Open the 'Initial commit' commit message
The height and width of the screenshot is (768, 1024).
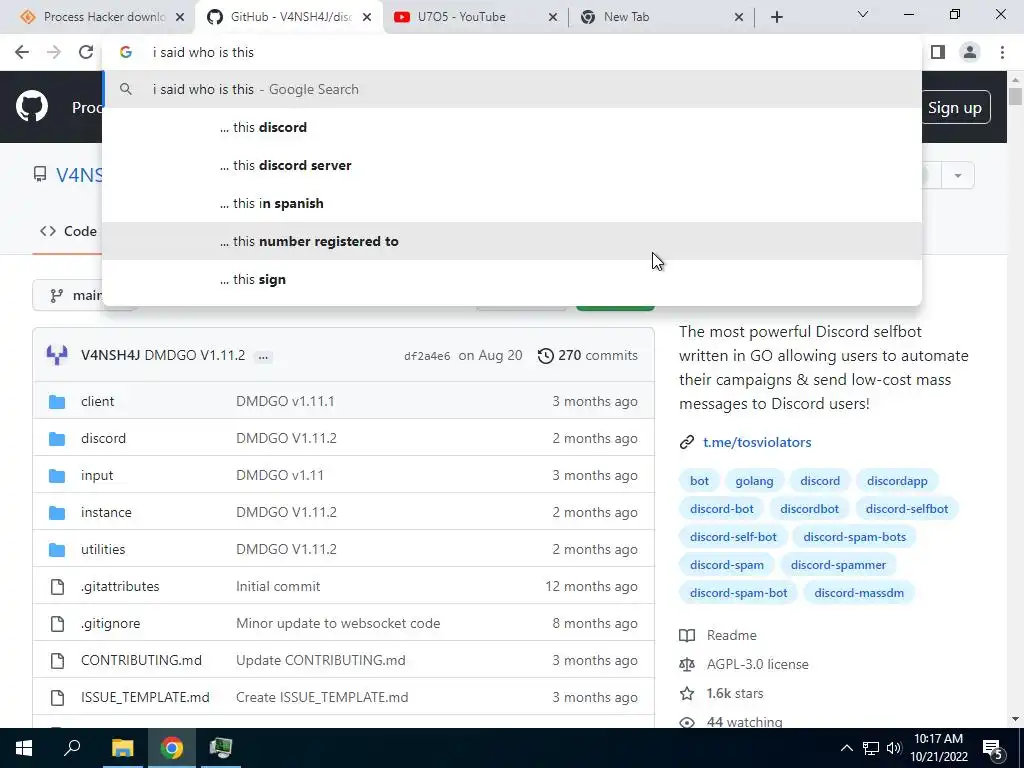(x=278, y=586)
